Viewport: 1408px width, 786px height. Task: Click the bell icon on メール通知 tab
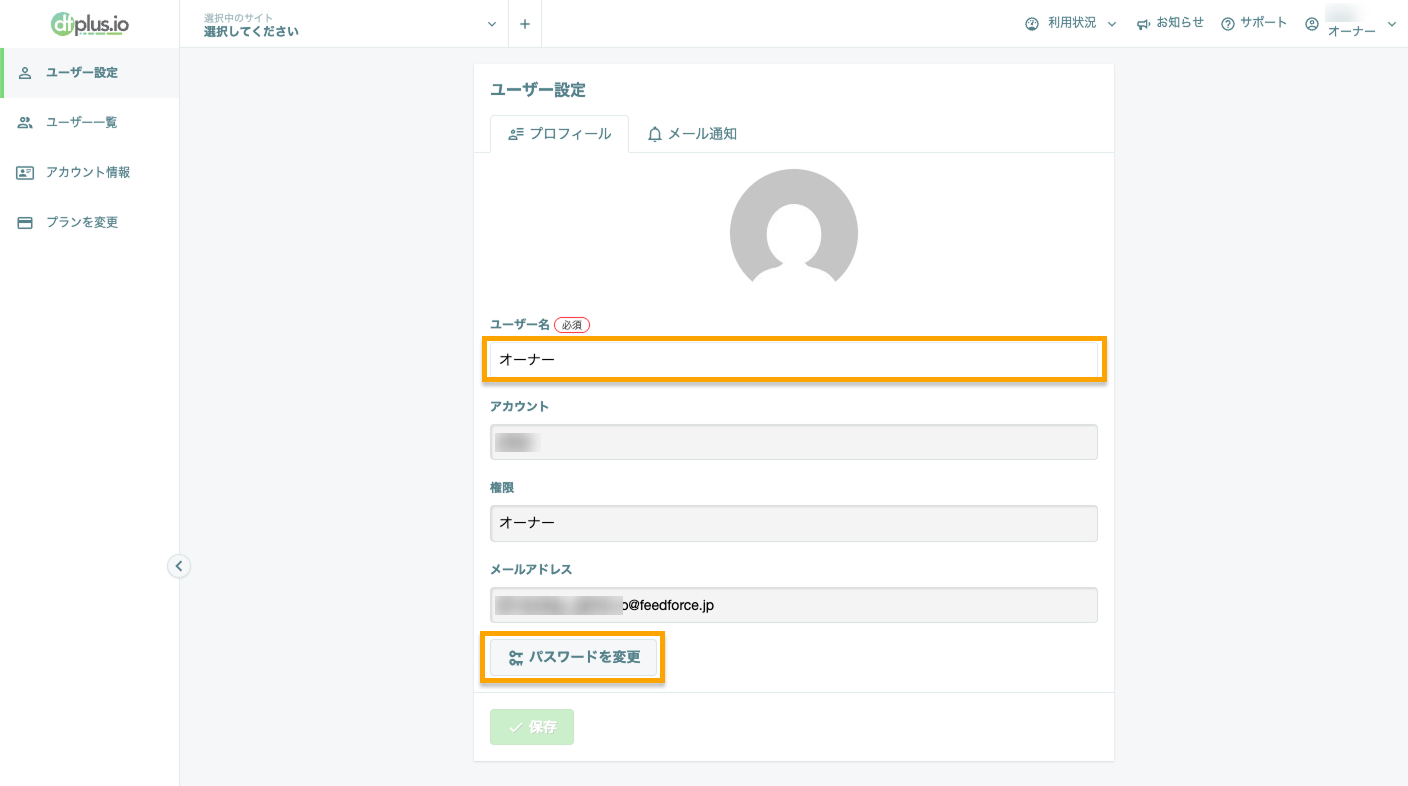[655, 134]
